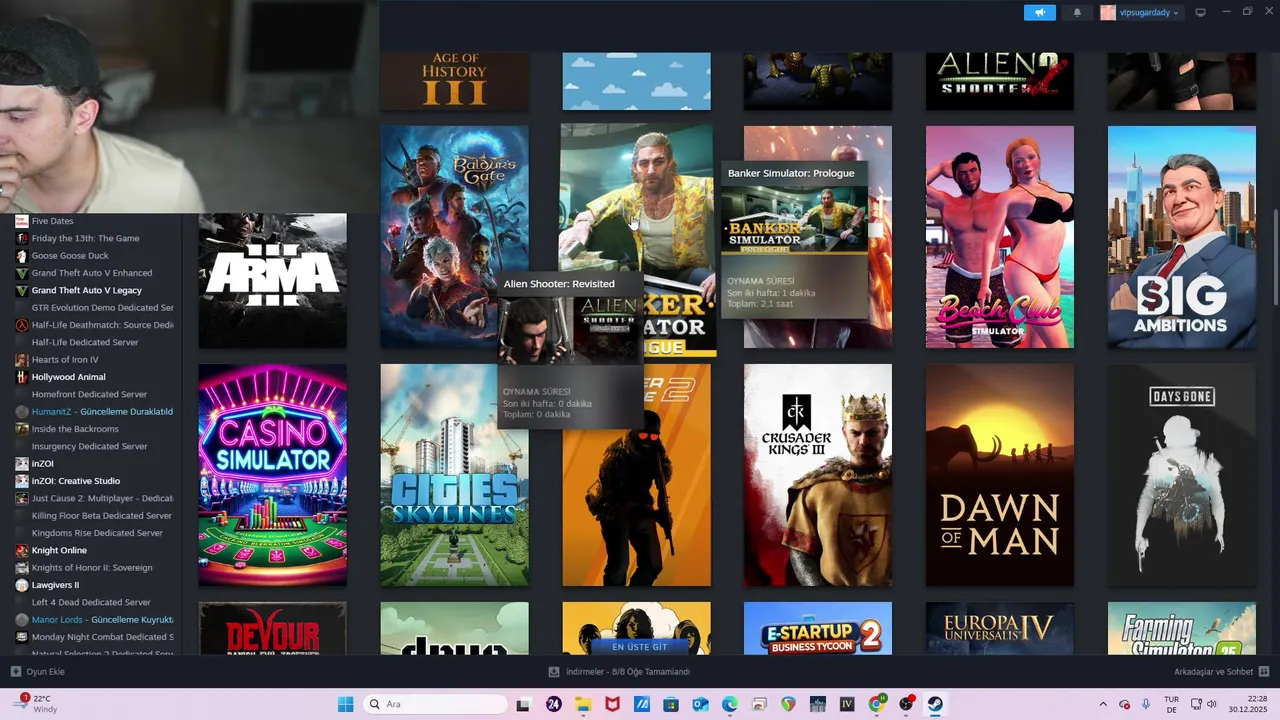
Task: Click the Friday the 13th game icon
Action: click(22, 238)
